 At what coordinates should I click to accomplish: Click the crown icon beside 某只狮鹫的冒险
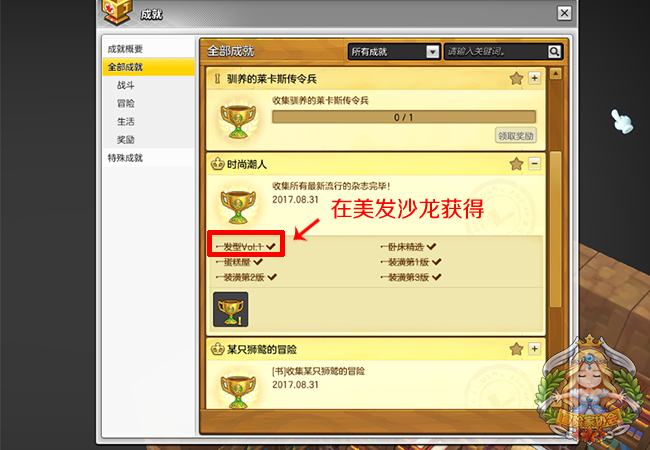point(217,349)
